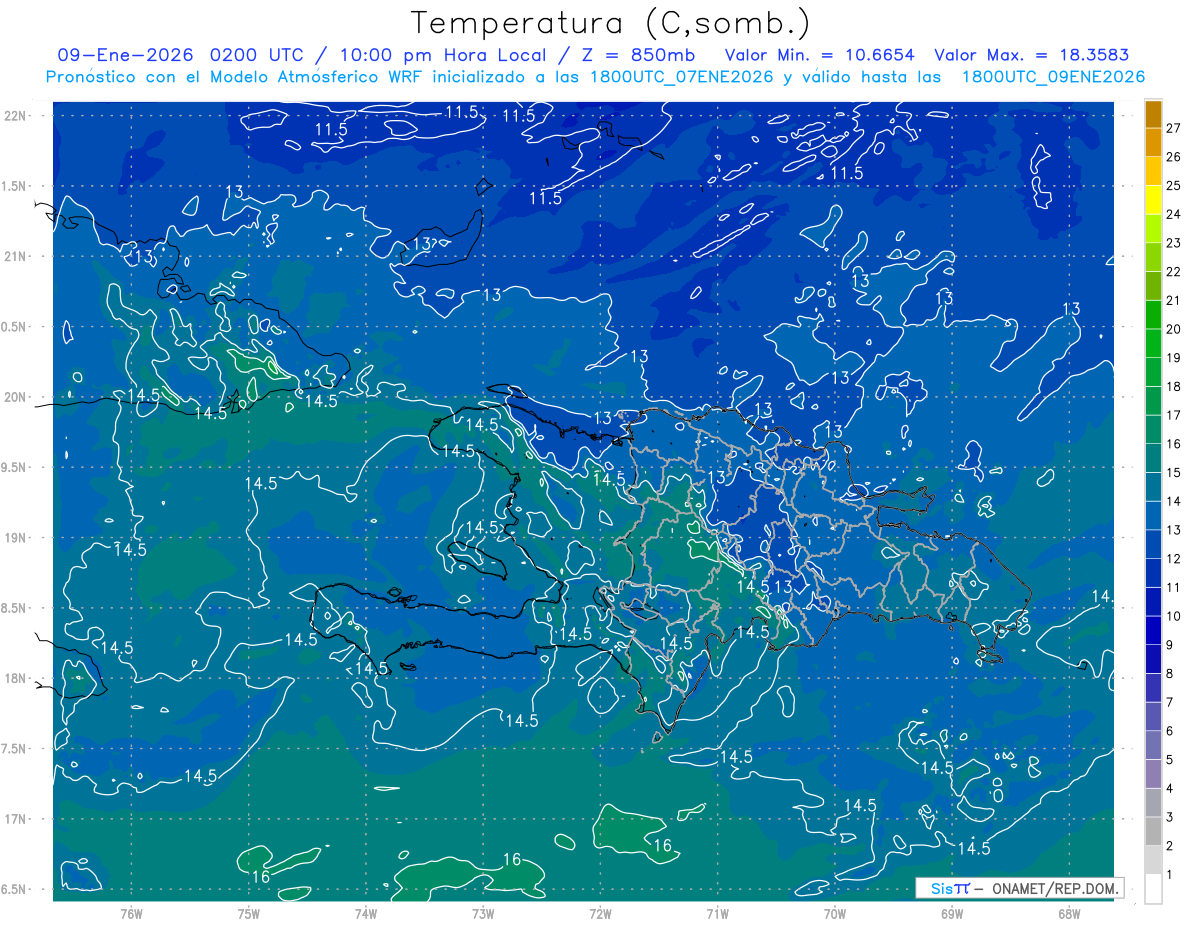Click the white bottom swatch of the color scale
The height and width of the screenshot is (927, 1200).
coord(1153,889)
